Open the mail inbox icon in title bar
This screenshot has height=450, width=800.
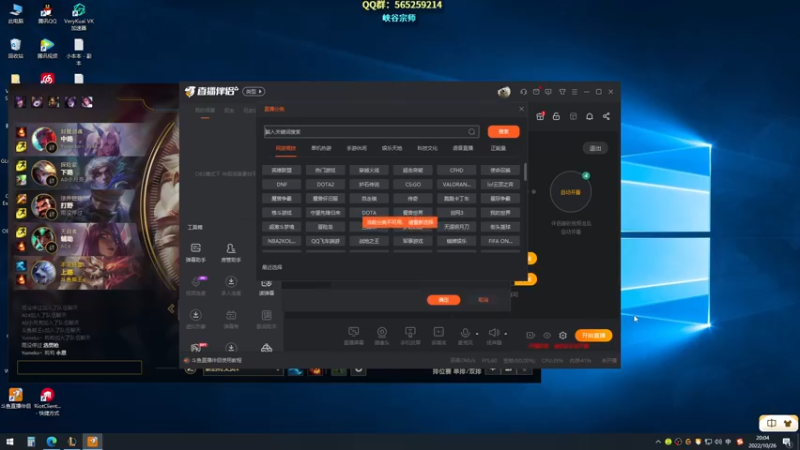[x=536, y=92]
